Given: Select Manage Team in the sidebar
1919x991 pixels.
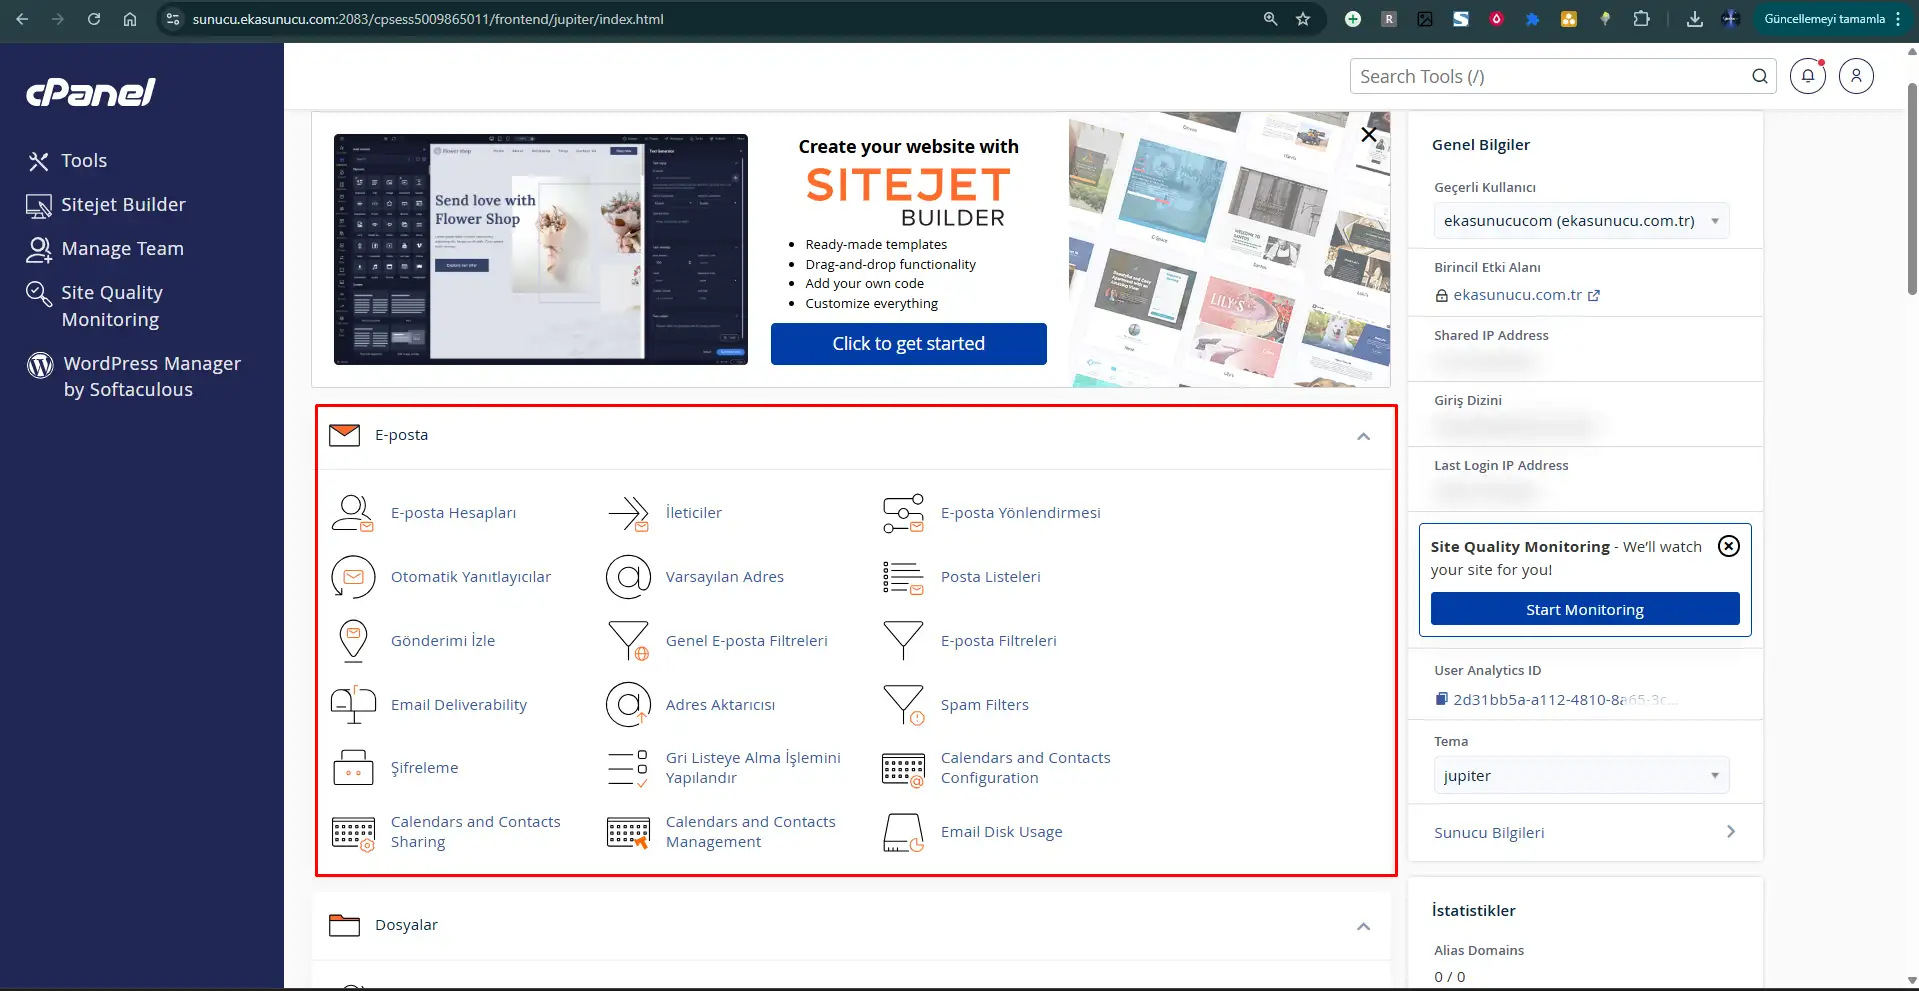Looking at the screenshot, I should tap(122, 249).
